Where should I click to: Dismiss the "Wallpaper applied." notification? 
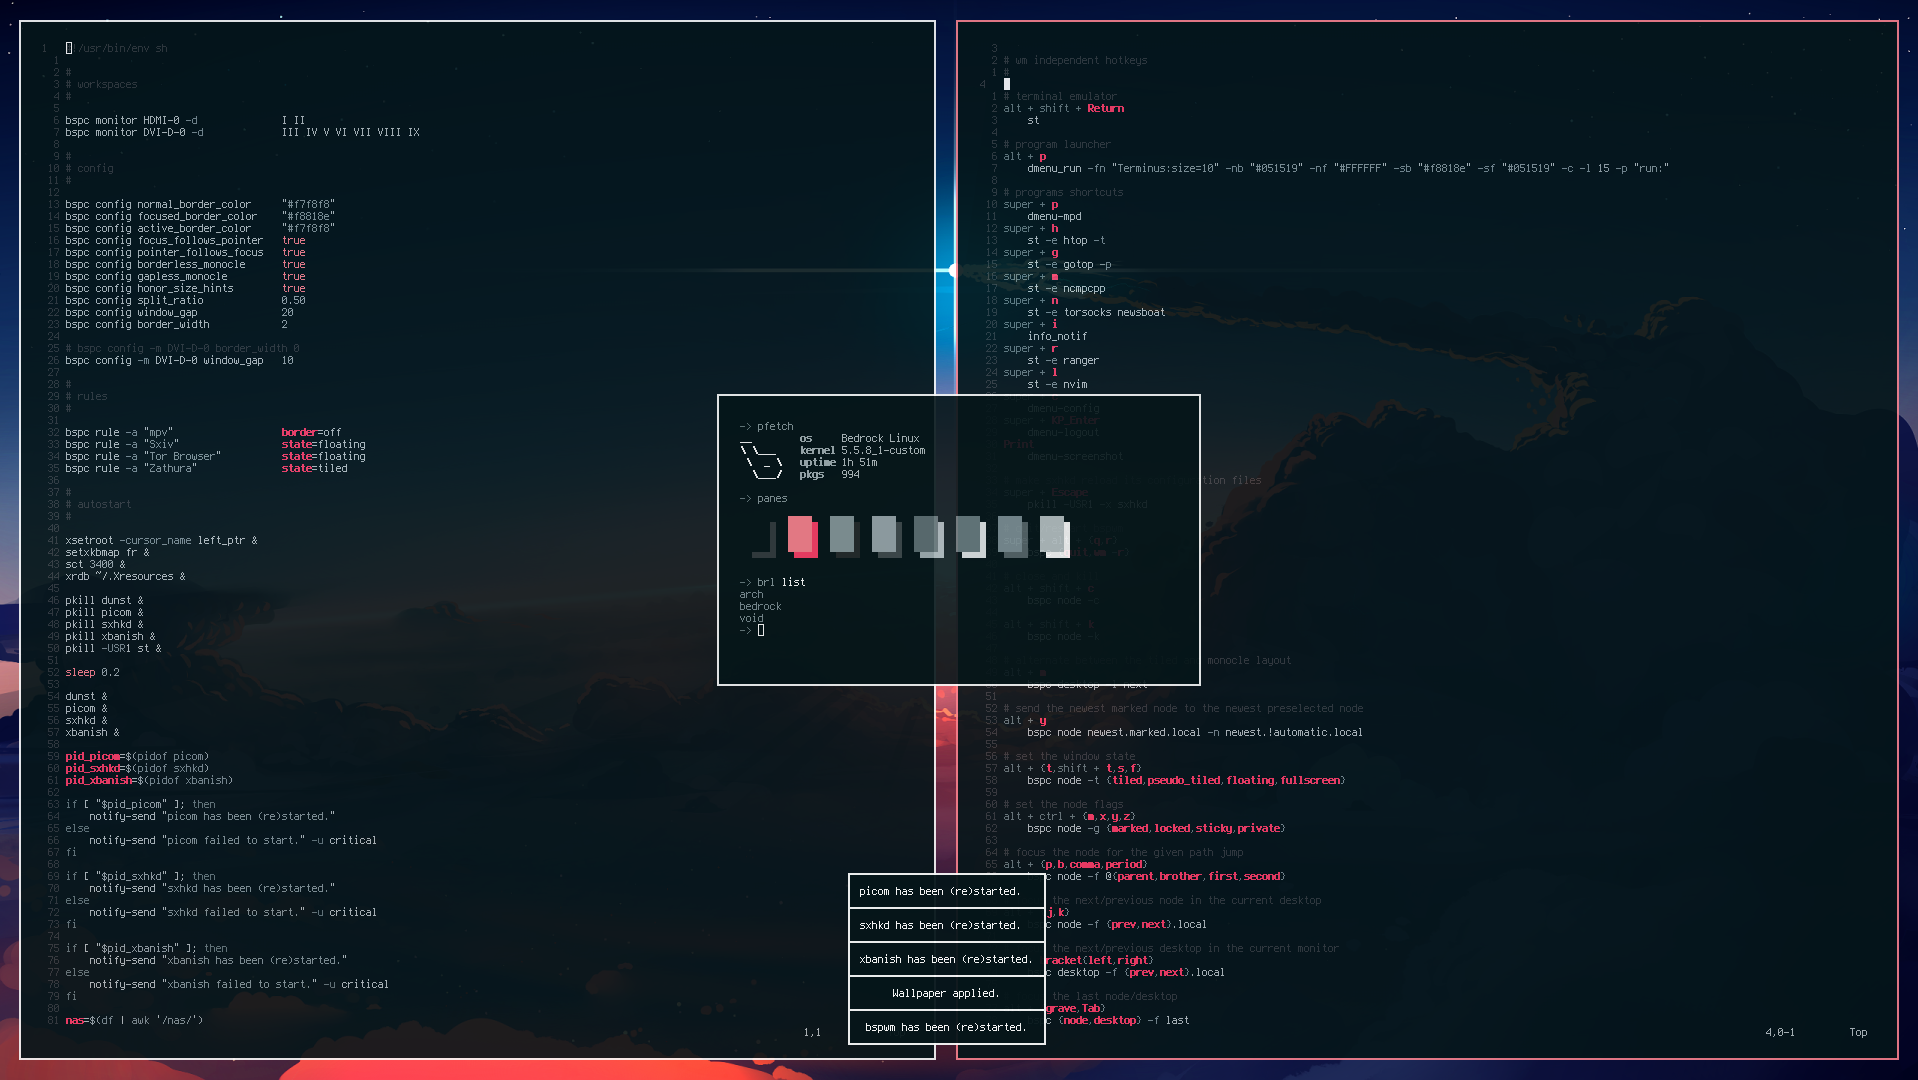(x=946, y=993)
